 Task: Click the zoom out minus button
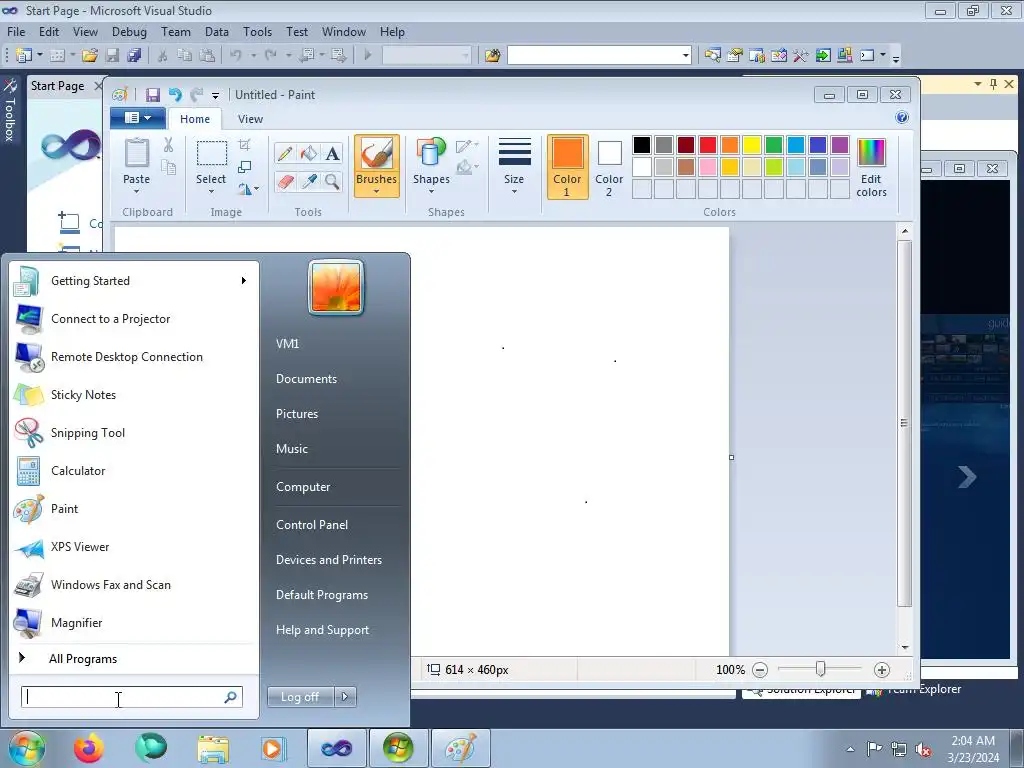click(760, 669)
